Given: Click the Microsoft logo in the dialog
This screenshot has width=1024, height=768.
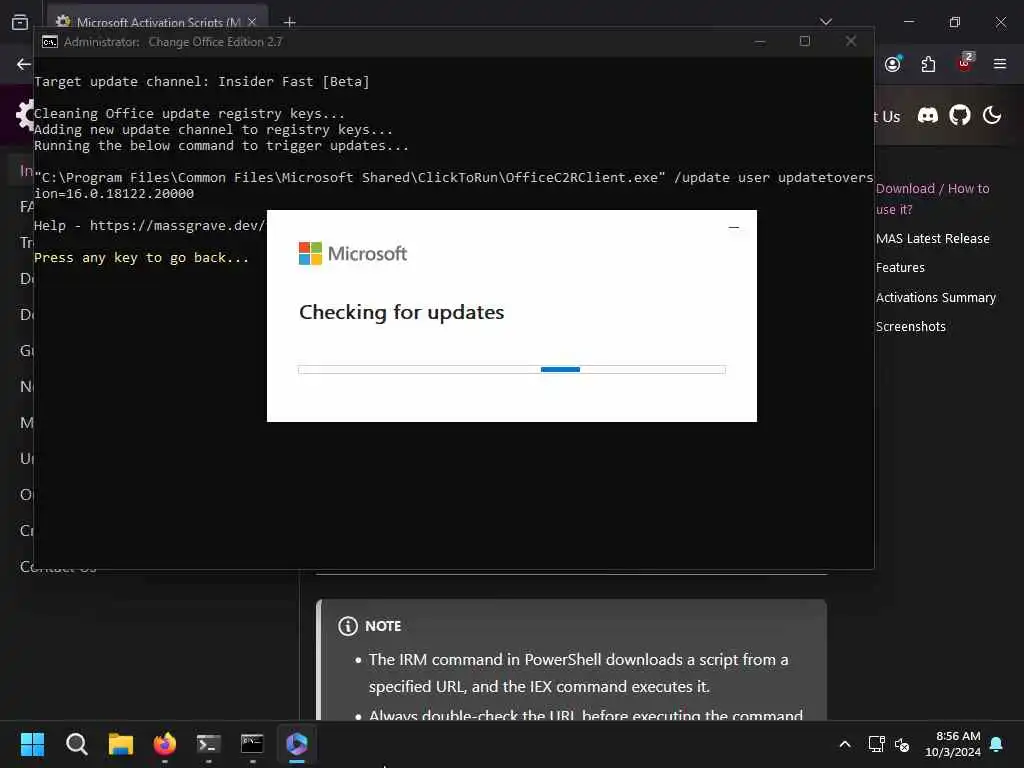Looking at the screenshot, I should [353, 253].
